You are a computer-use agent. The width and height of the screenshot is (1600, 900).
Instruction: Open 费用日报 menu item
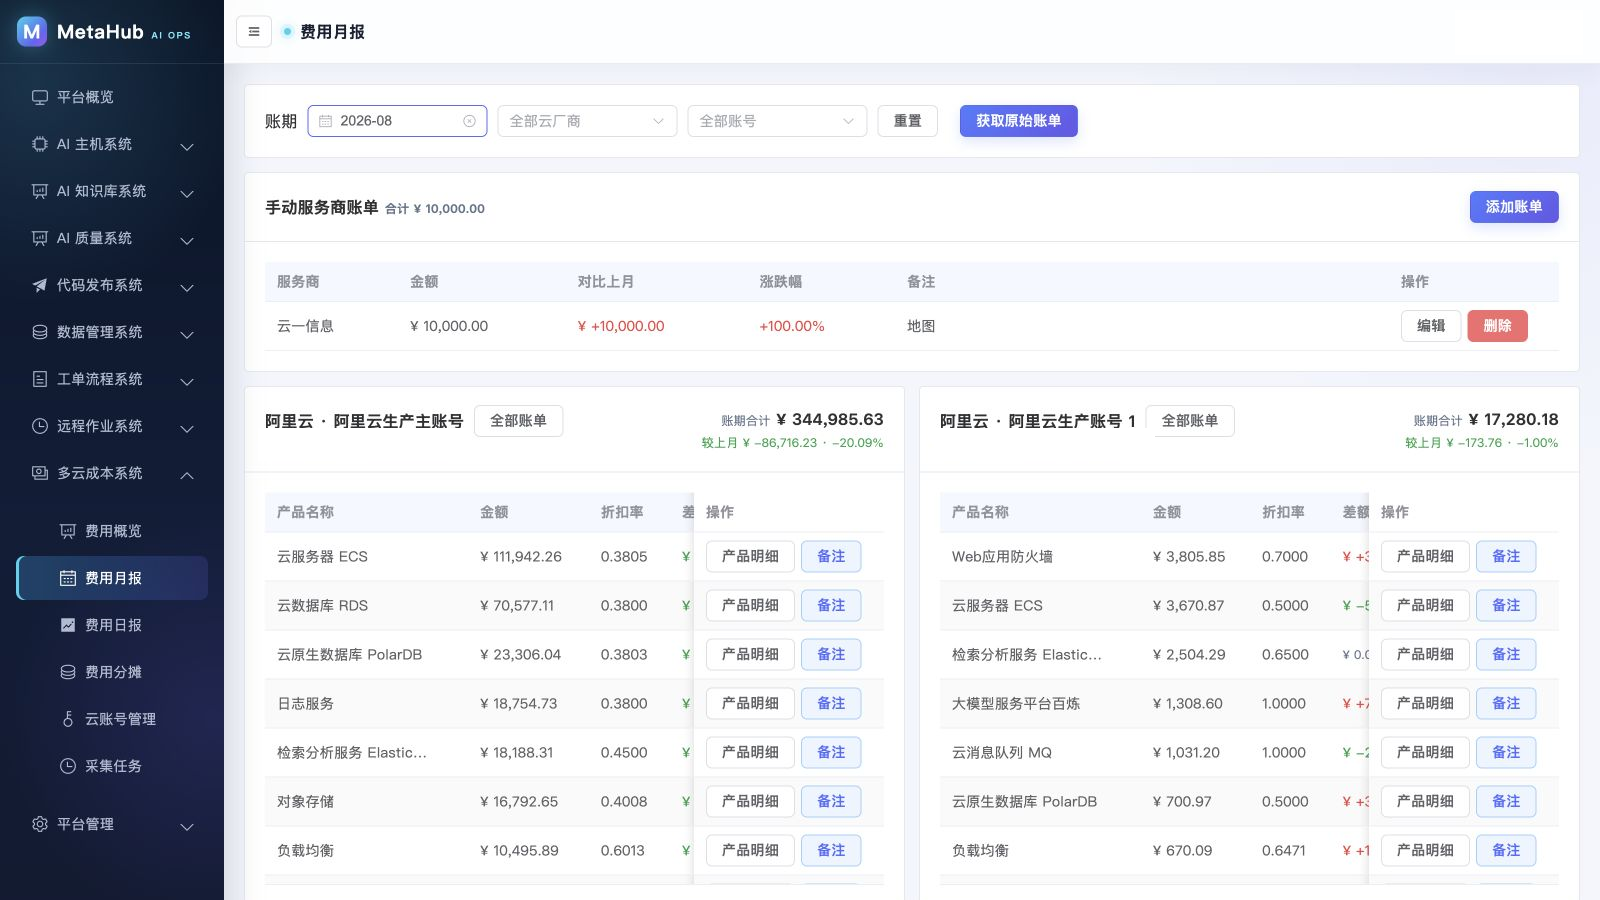112,625
